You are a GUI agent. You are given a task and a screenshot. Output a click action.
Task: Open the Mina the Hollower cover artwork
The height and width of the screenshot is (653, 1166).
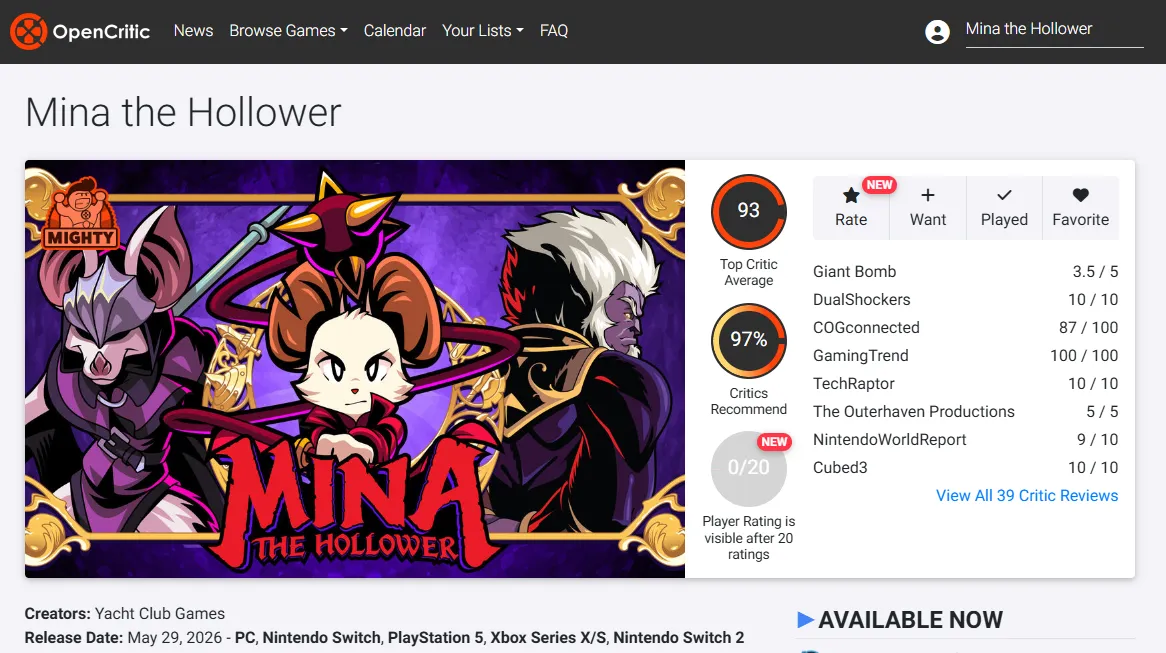point(355,369)
